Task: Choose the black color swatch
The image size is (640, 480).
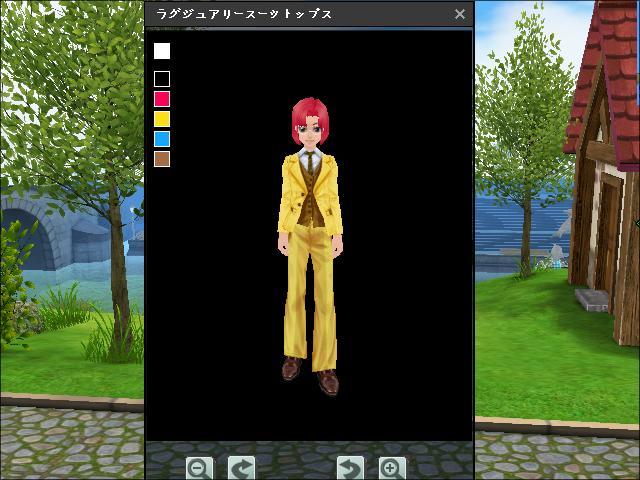Action: 162,79
